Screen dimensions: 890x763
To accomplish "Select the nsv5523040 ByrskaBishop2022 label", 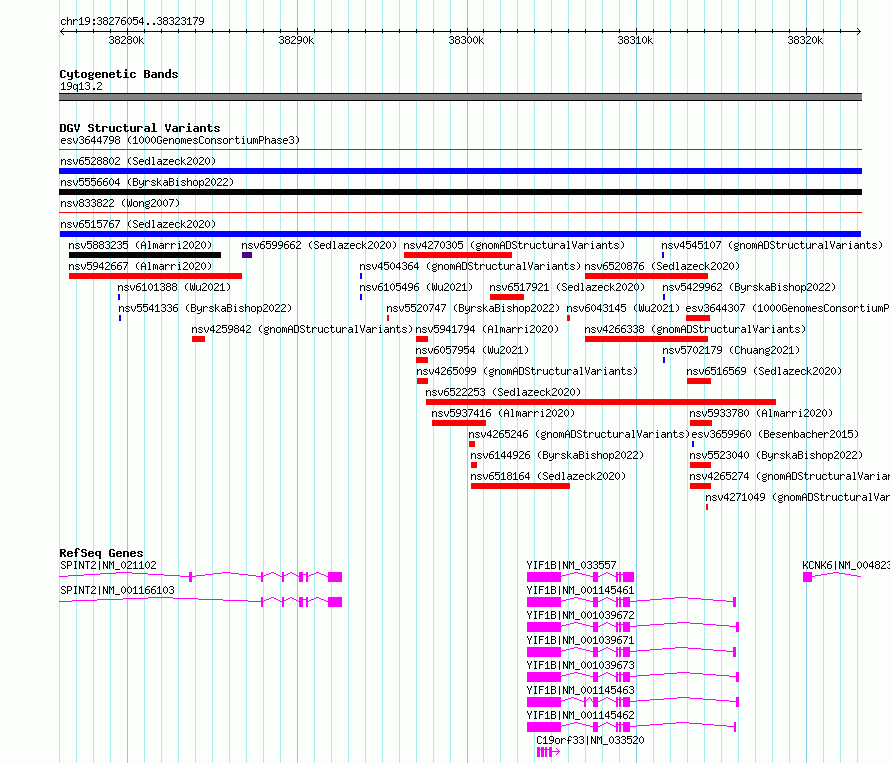I will [776, 455].
